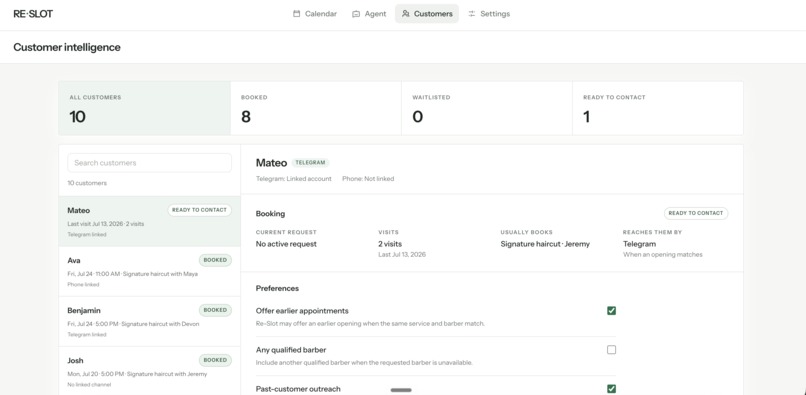Click 'When an opening matches' text
This screenshot has width=806, height=395.
click(x=663, y=255)
